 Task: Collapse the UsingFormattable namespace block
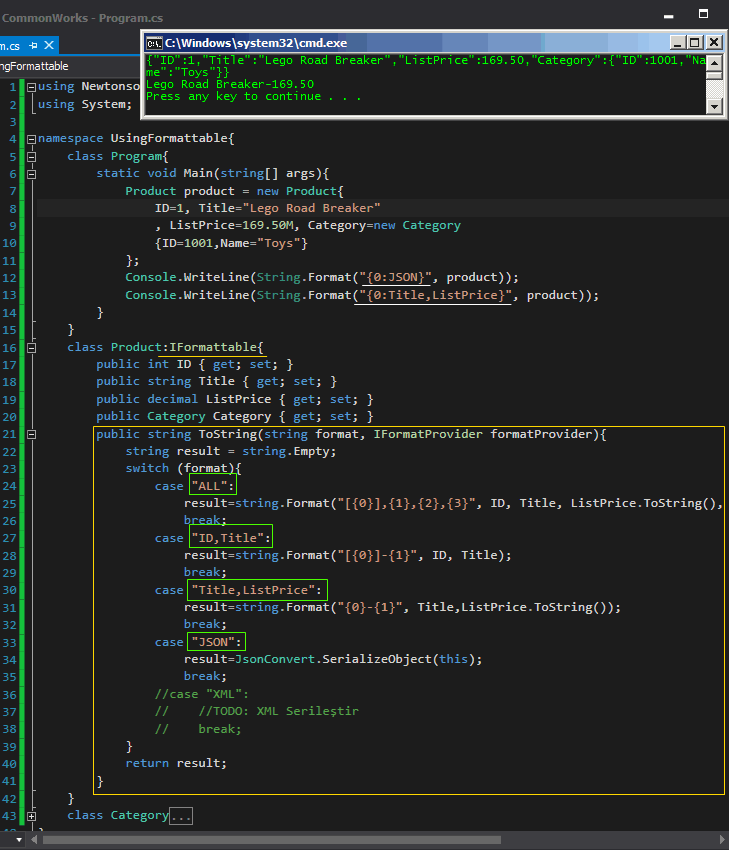point(31,139)
